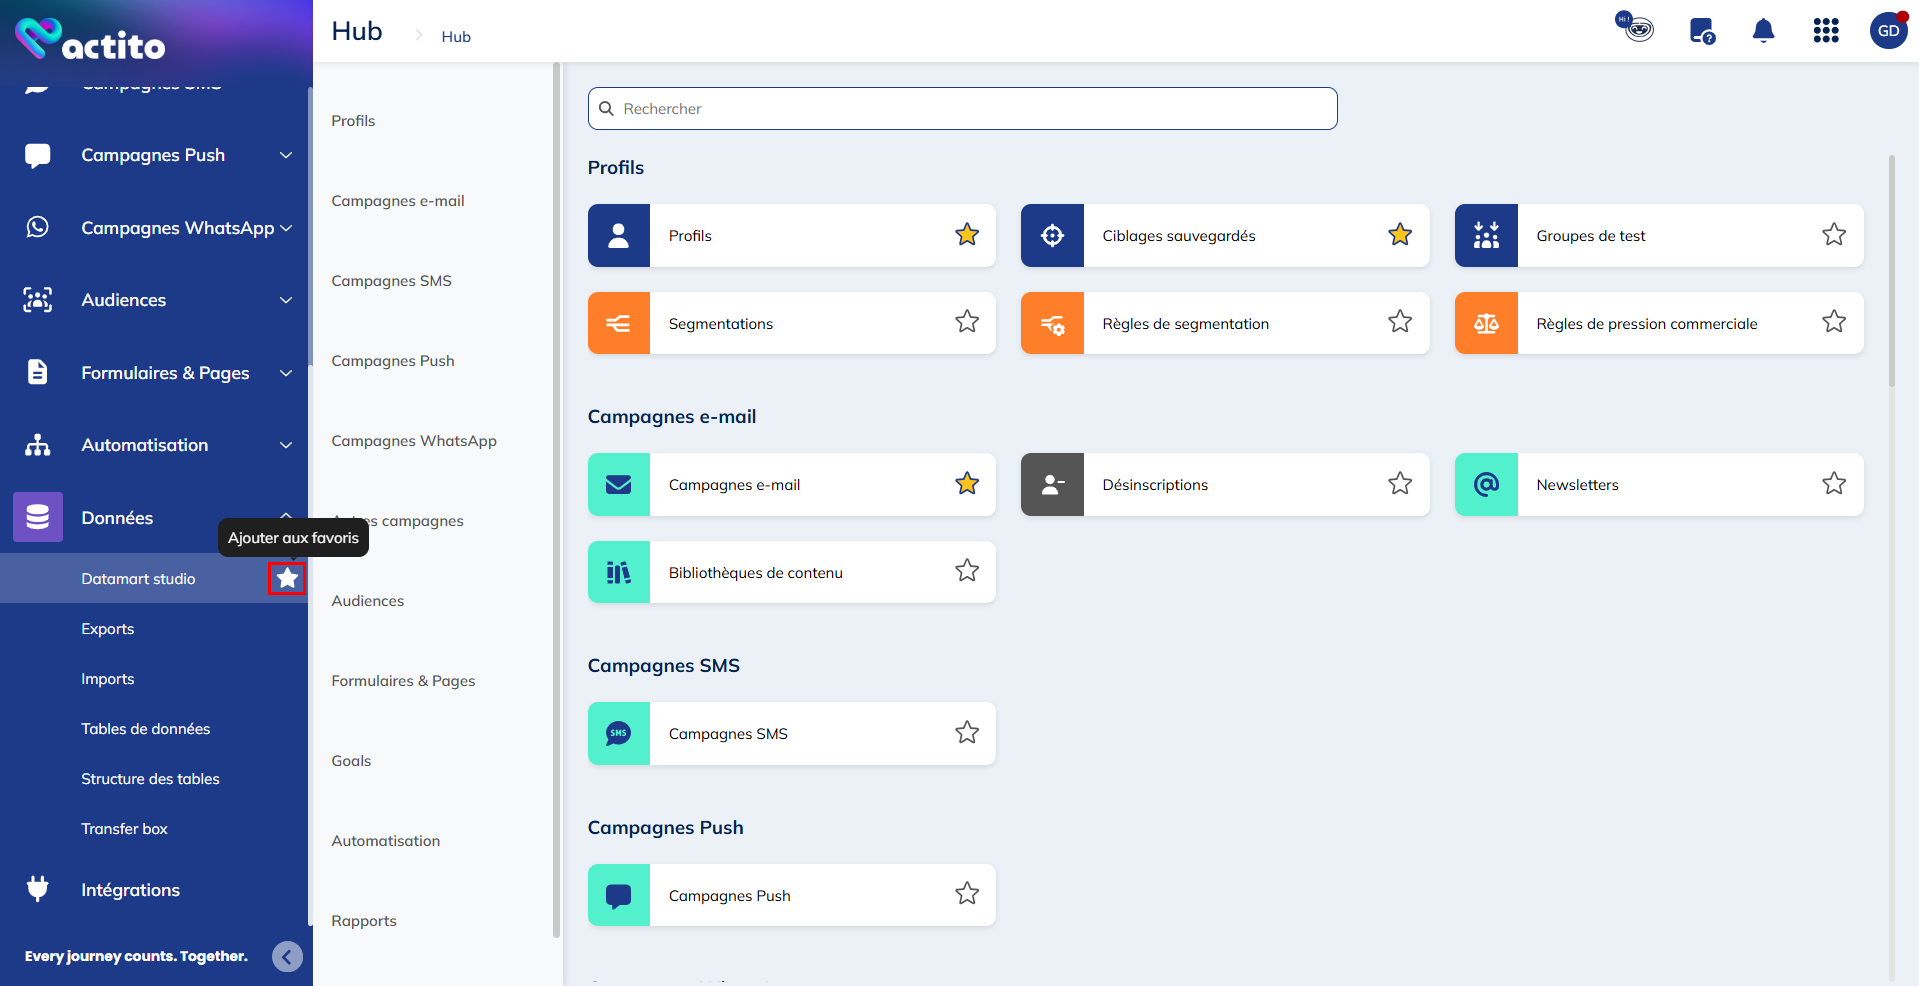The height and width of the screenshot is (986, 1919).
Task: Click the Actito logo
Action: point(90,40)
